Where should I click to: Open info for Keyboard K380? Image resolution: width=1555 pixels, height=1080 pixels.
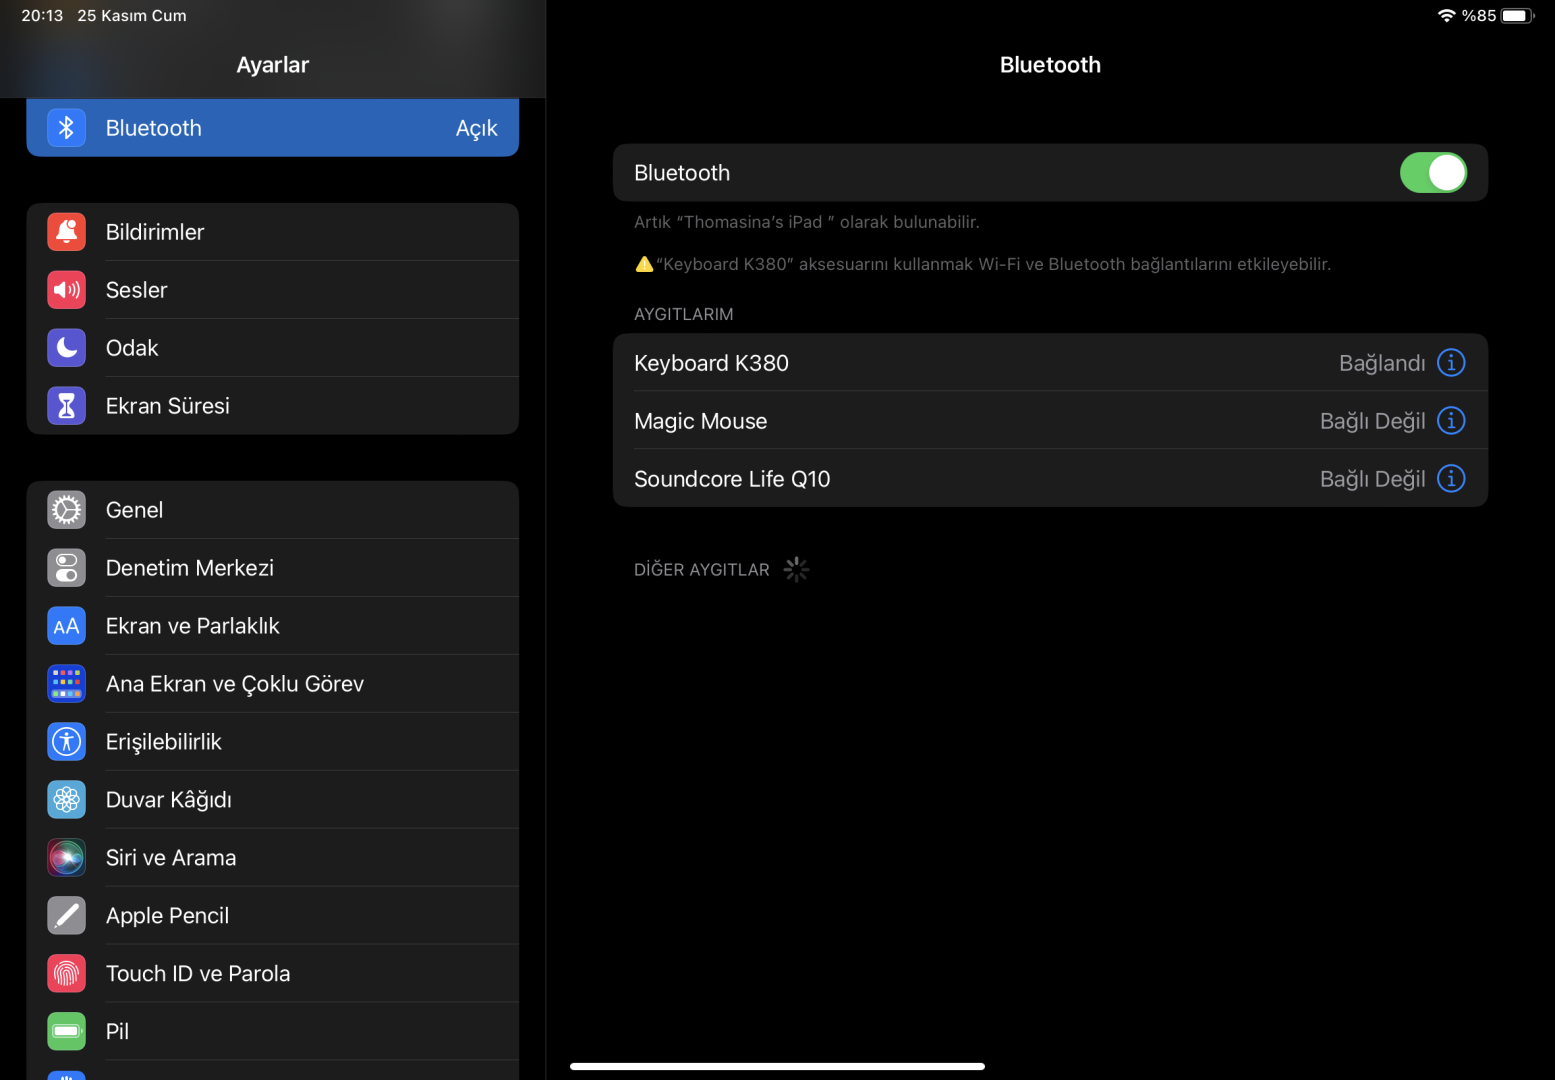coord(1451,362)
